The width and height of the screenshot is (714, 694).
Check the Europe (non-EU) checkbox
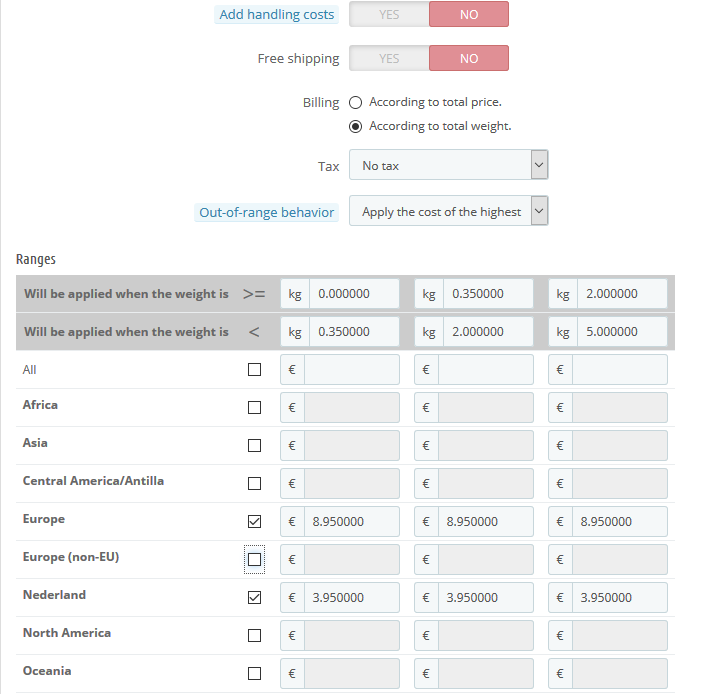coord(254,560)
